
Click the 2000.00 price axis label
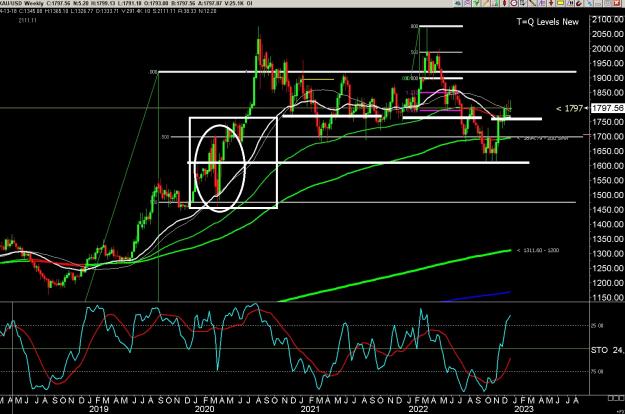tap(608, 49)
